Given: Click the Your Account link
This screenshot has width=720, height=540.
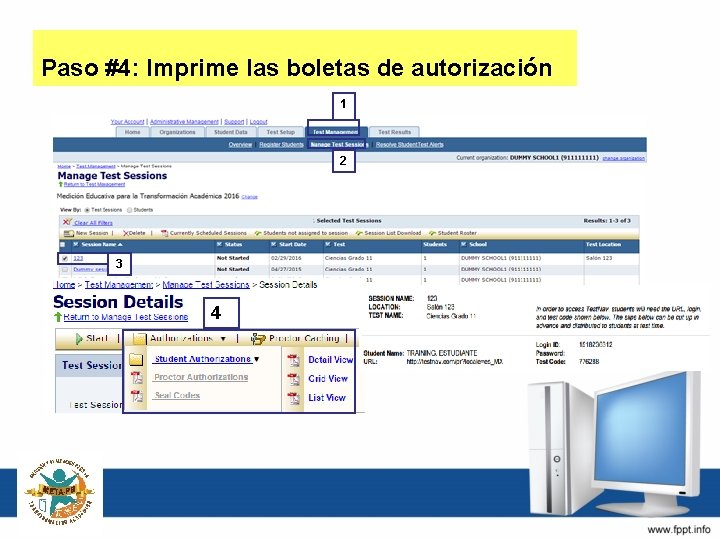Looking at the screenshot, I should (x=127, y=122).
